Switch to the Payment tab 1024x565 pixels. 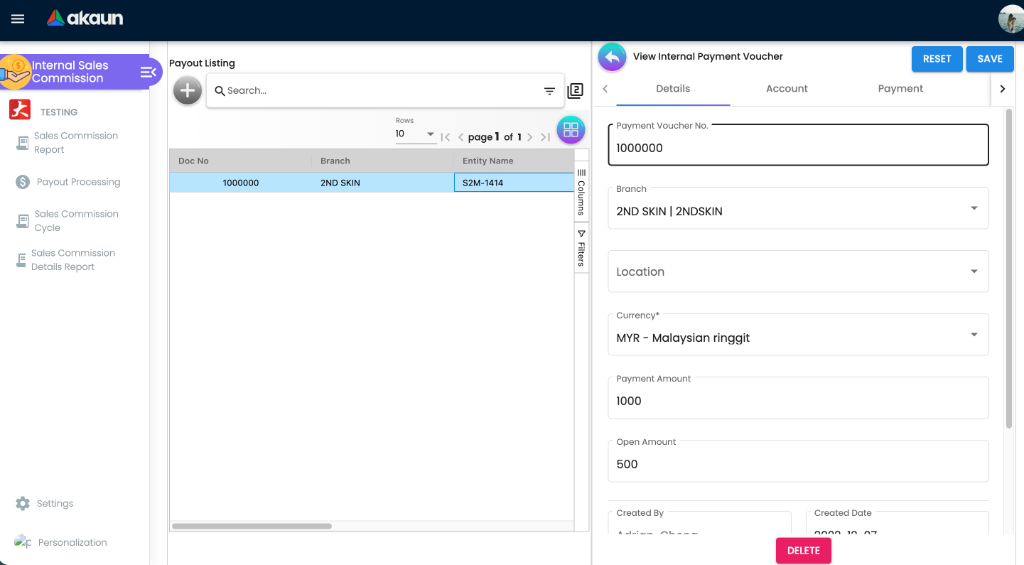[900, 89]
